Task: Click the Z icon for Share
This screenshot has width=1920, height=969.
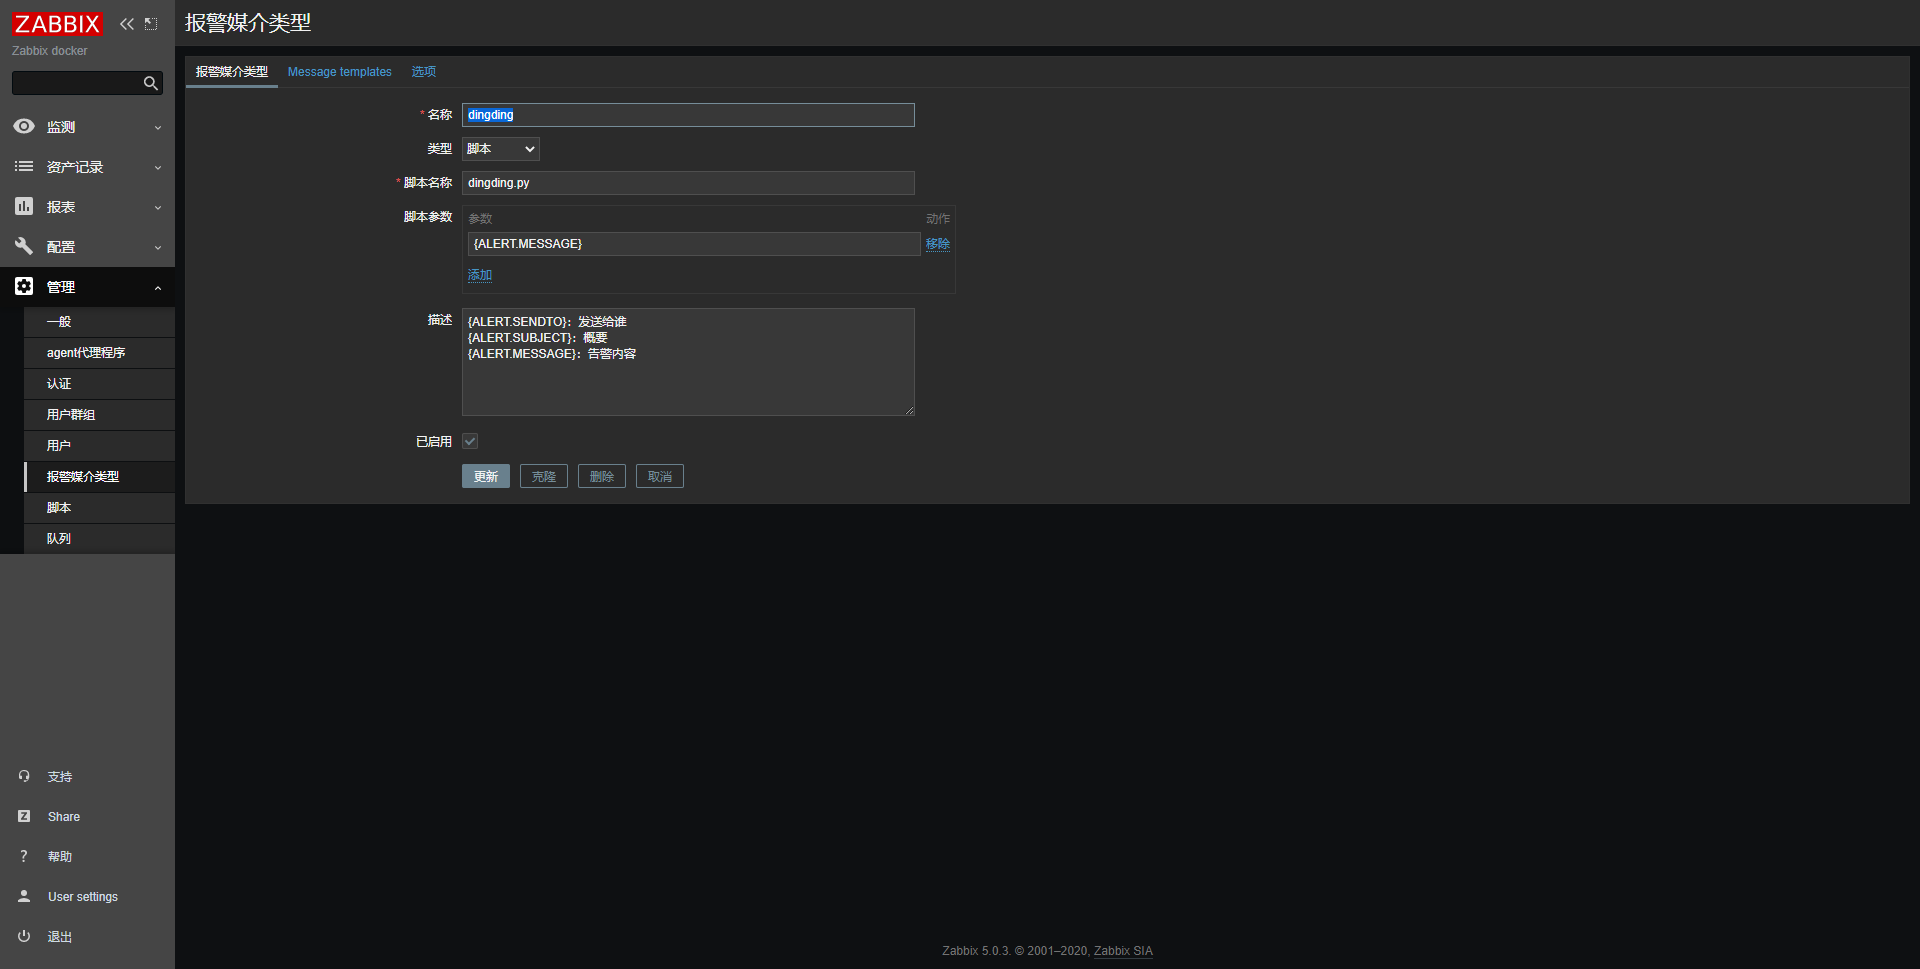Action: pyautogui.click(x=24, y=816)
